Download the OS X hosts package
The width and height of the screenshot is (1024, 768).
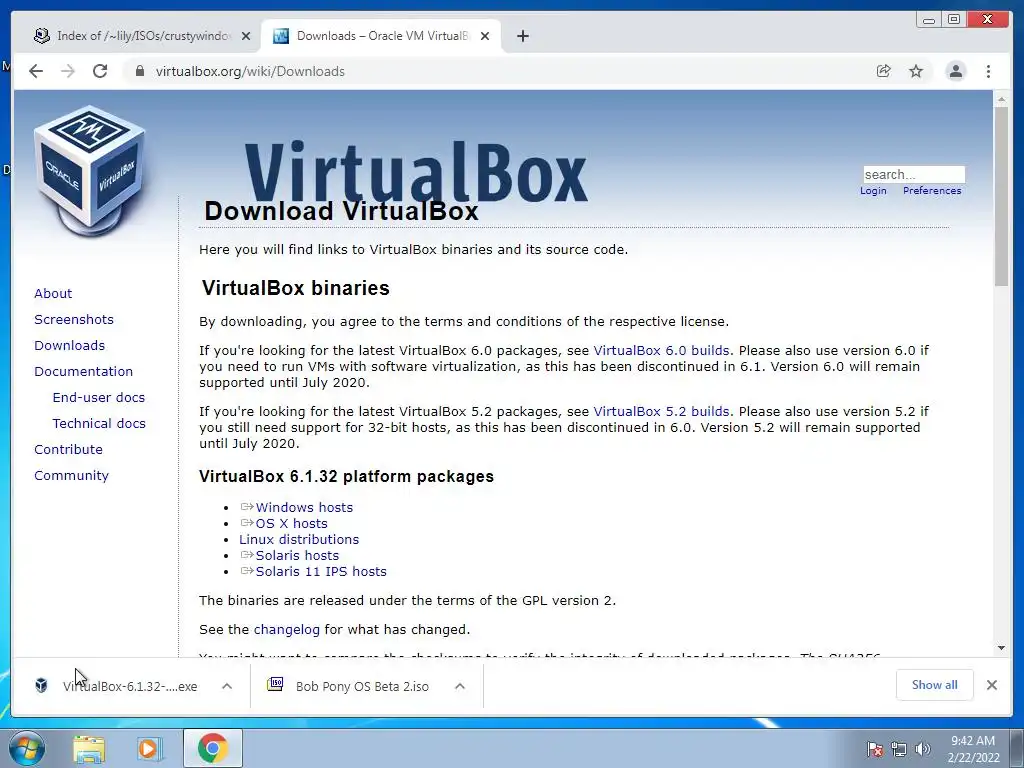pos(291,524)
